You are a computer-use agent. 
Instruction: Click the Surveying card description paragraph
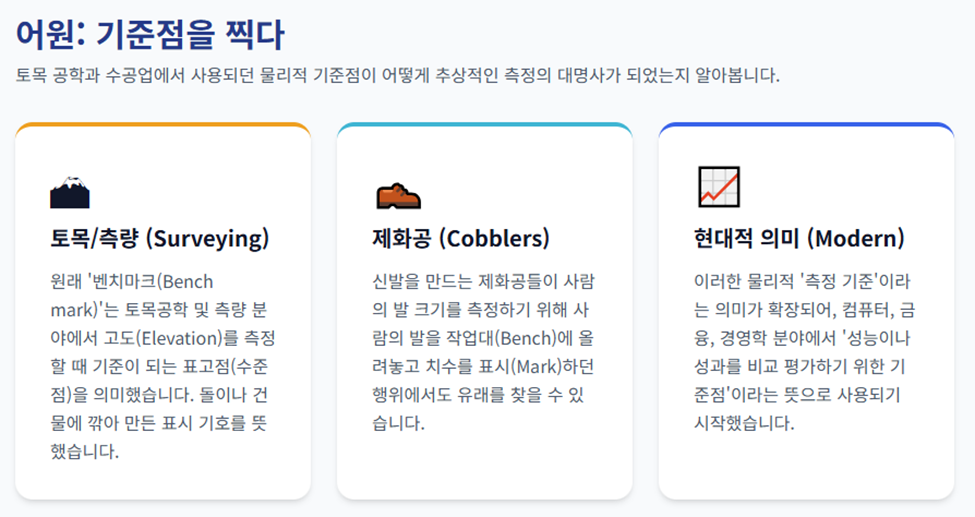coord(163,366)
